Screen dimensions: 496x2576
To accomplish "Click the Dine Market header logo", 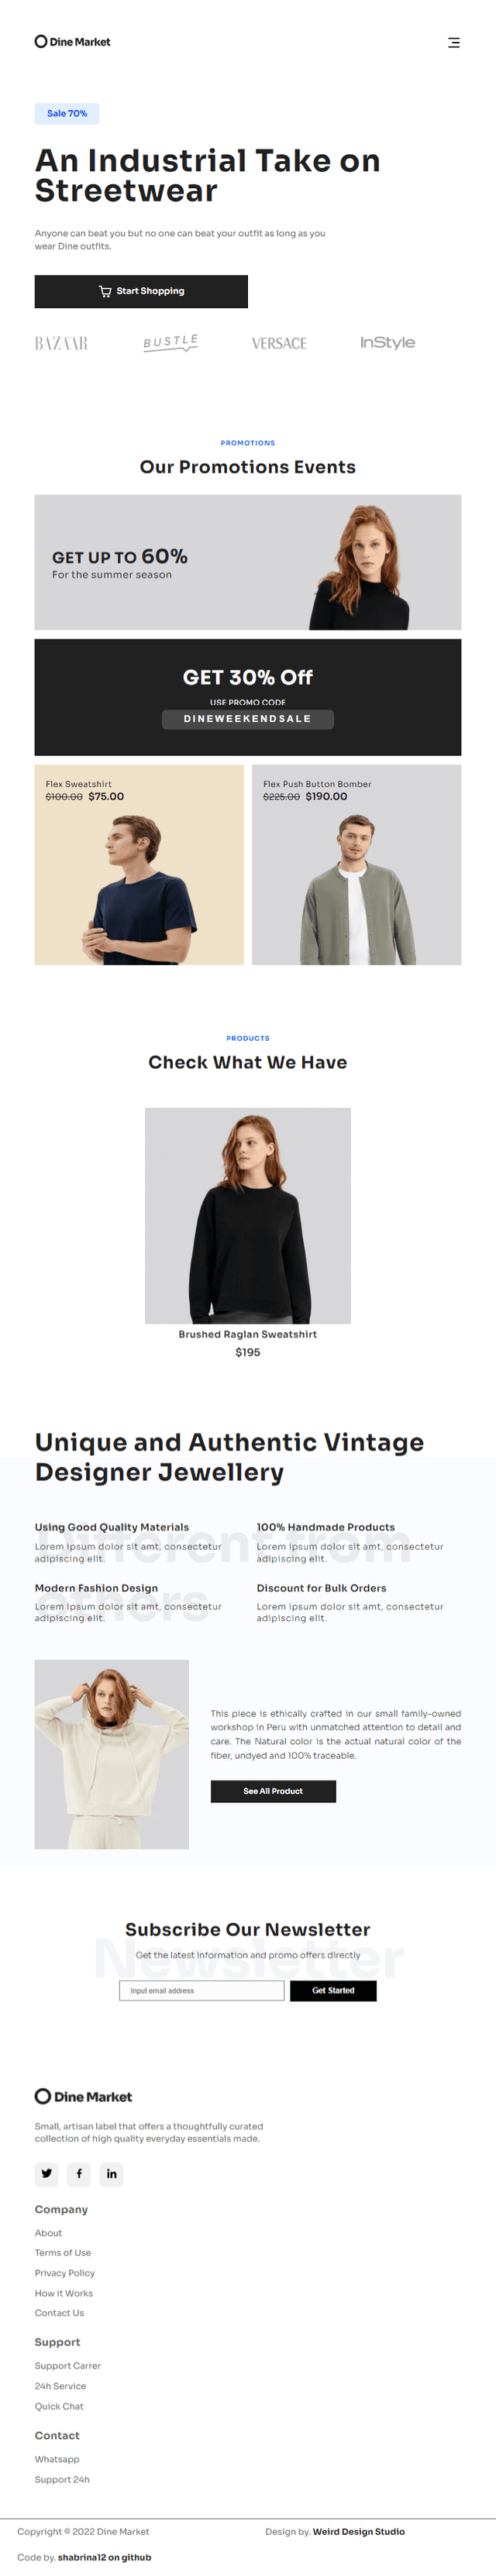I will [73, 42].
